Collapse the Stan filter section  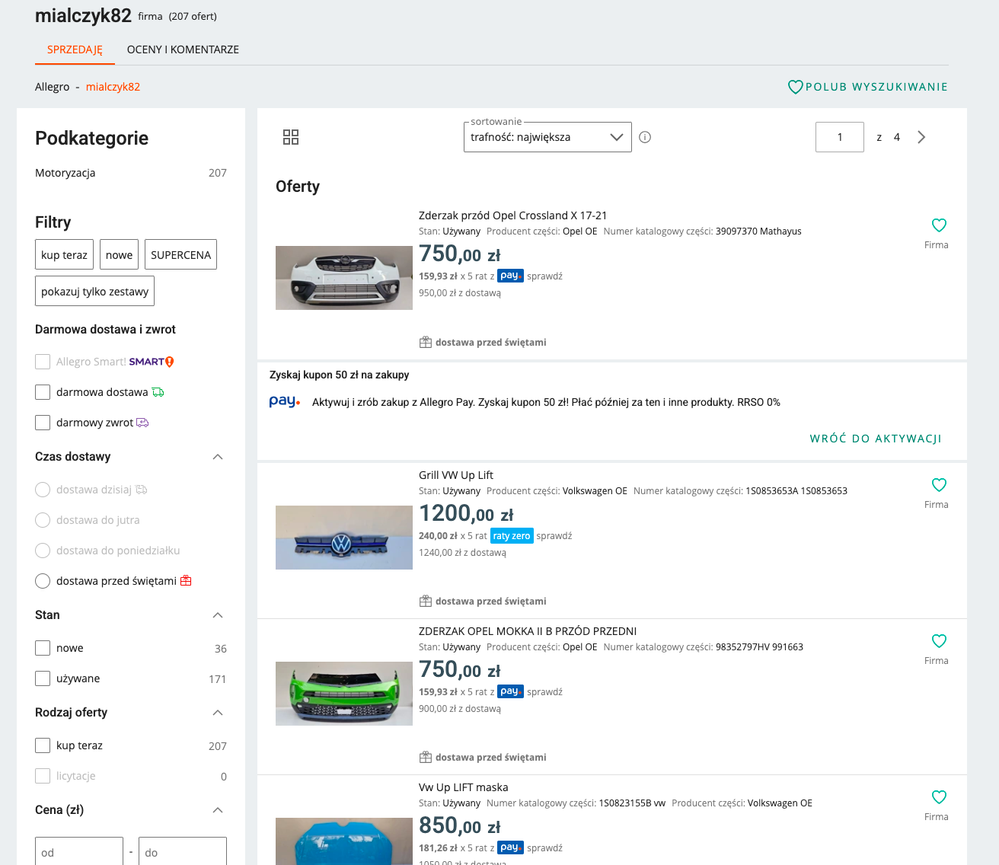(218, 615)
